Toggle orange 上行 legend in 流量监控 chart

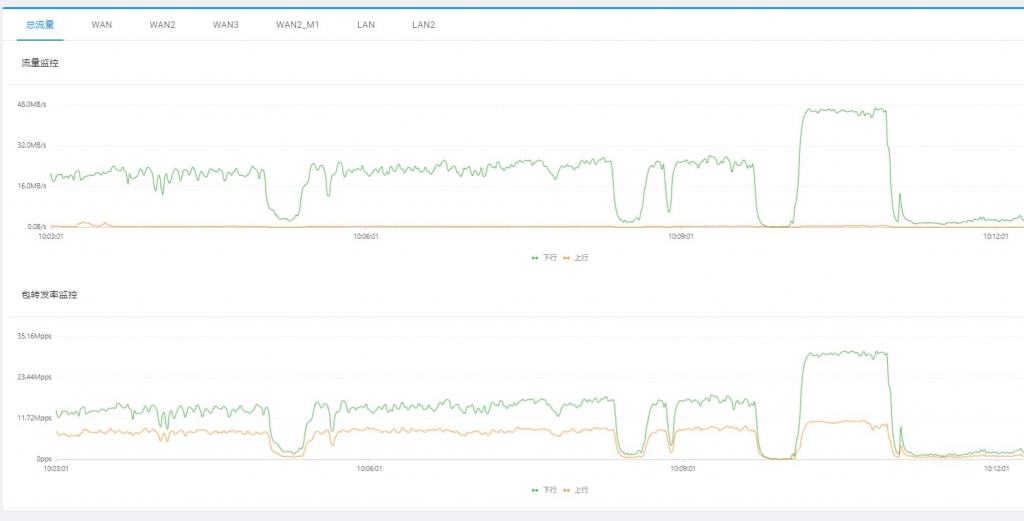[x=577, y=258]
